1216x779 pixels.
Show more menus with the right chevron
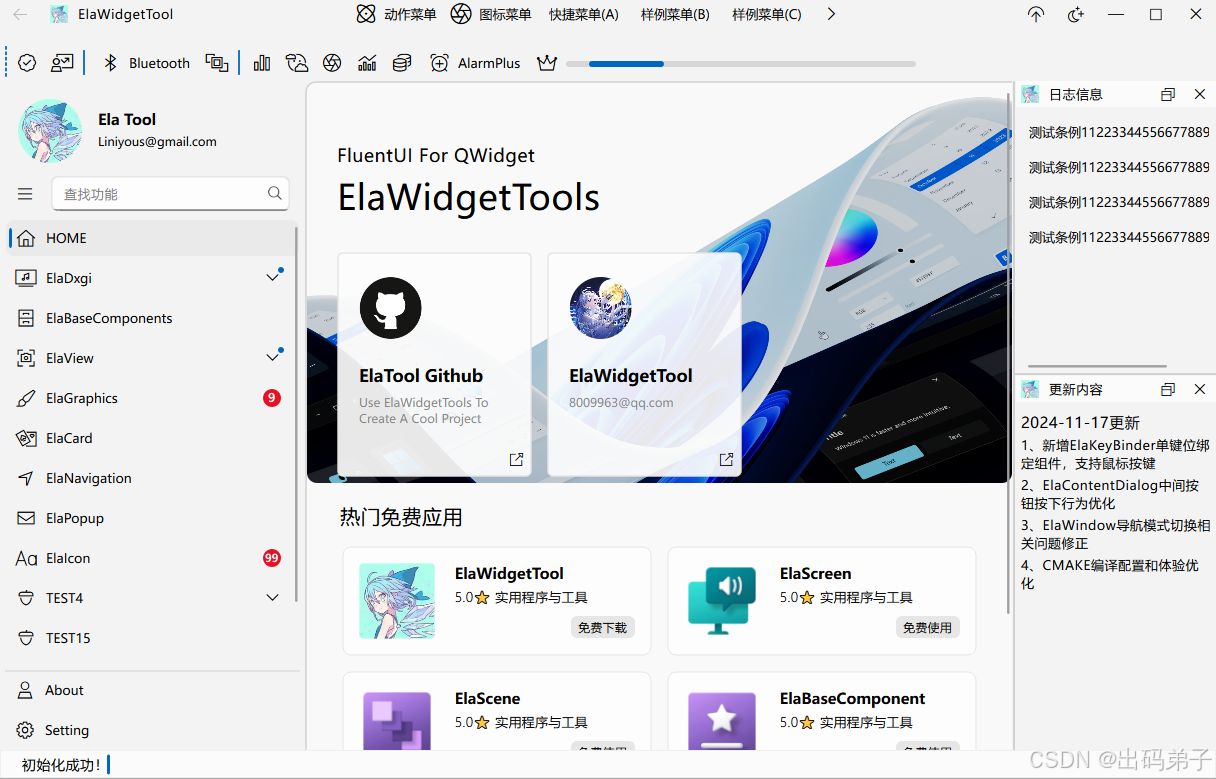[831, 14]
